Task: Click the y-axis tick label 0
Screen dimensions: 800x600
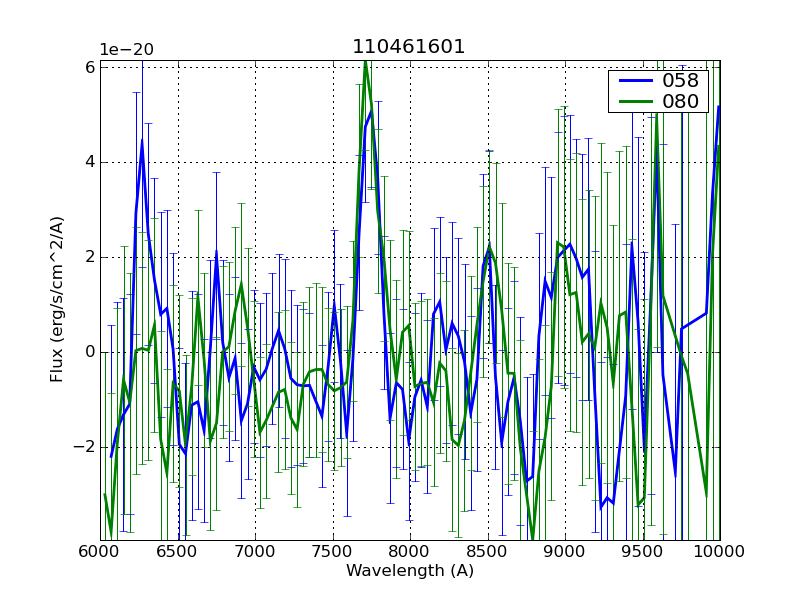Action: point(89,352)
